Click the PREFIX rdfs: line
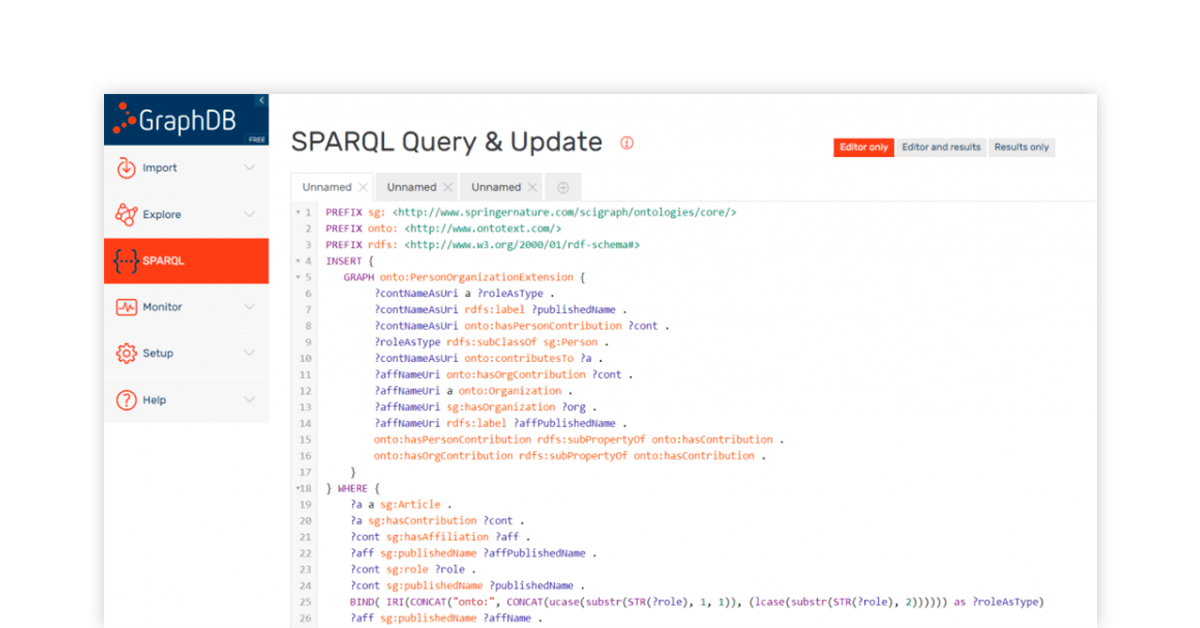Viewport: 1200px width, 628px height. [483, 245]
